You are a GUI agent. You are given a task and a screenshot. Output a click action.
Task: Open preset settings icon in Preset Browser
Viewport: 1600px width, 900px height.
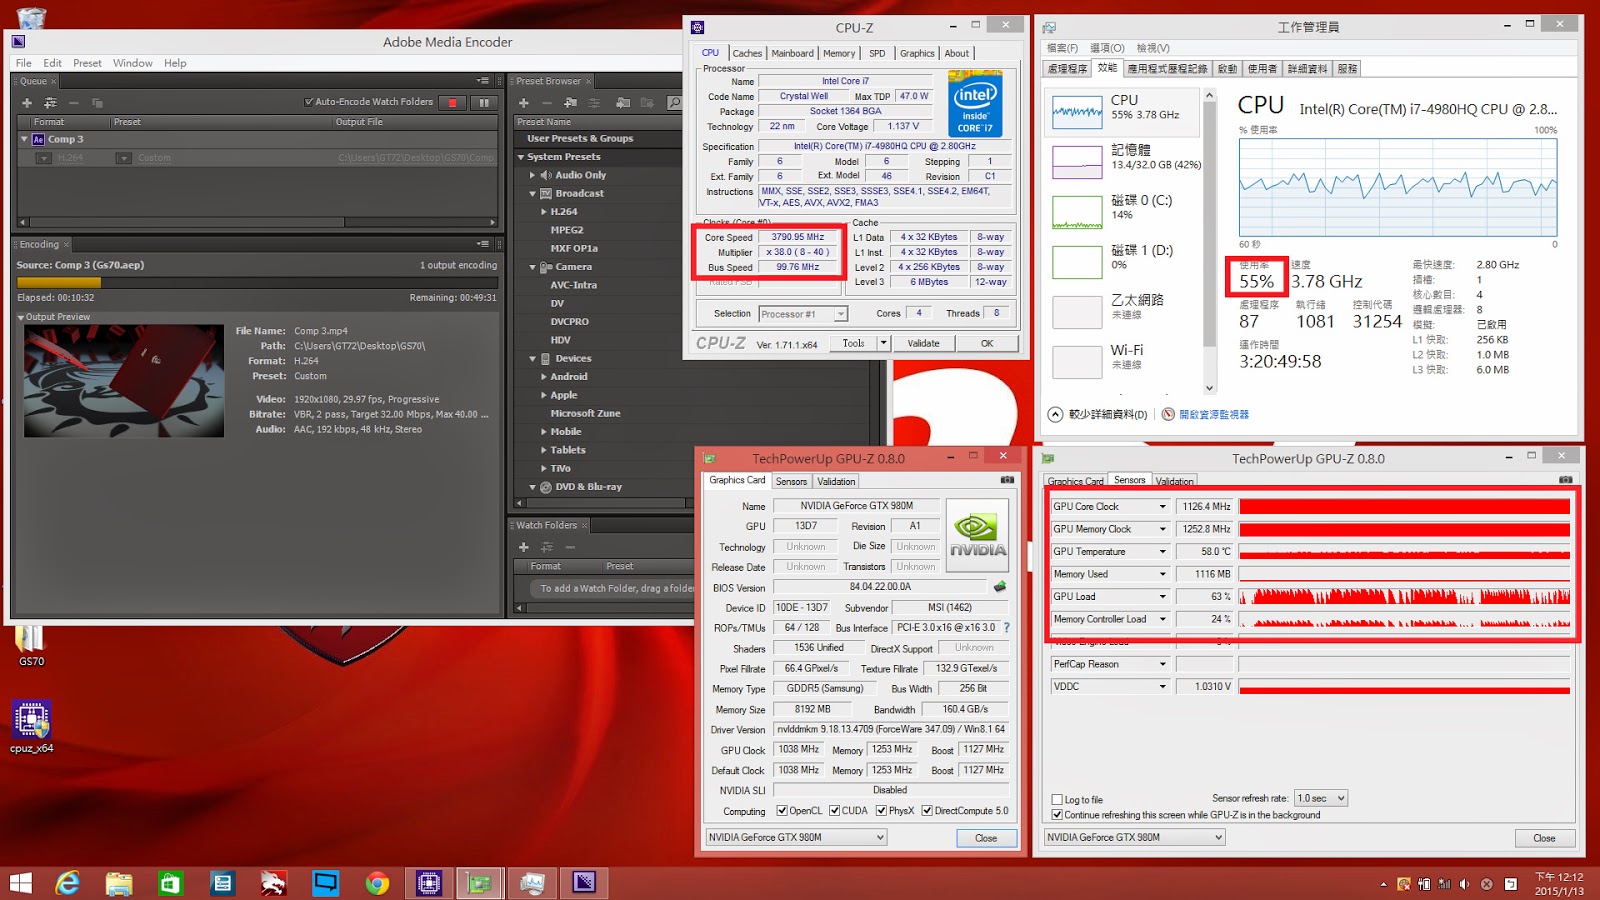[594, 103]
